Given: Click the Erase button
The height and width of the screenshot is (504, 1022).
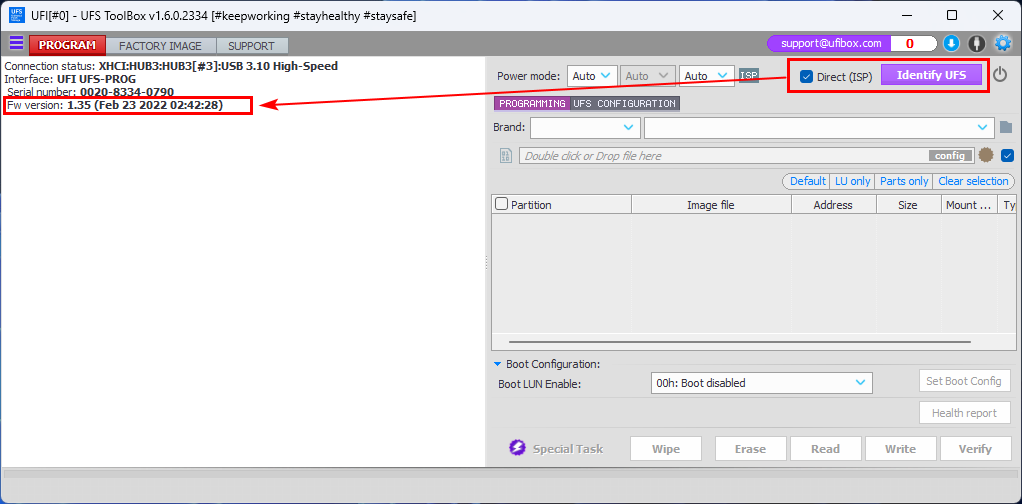Looking at the screenshot, I should click(750, 449).
